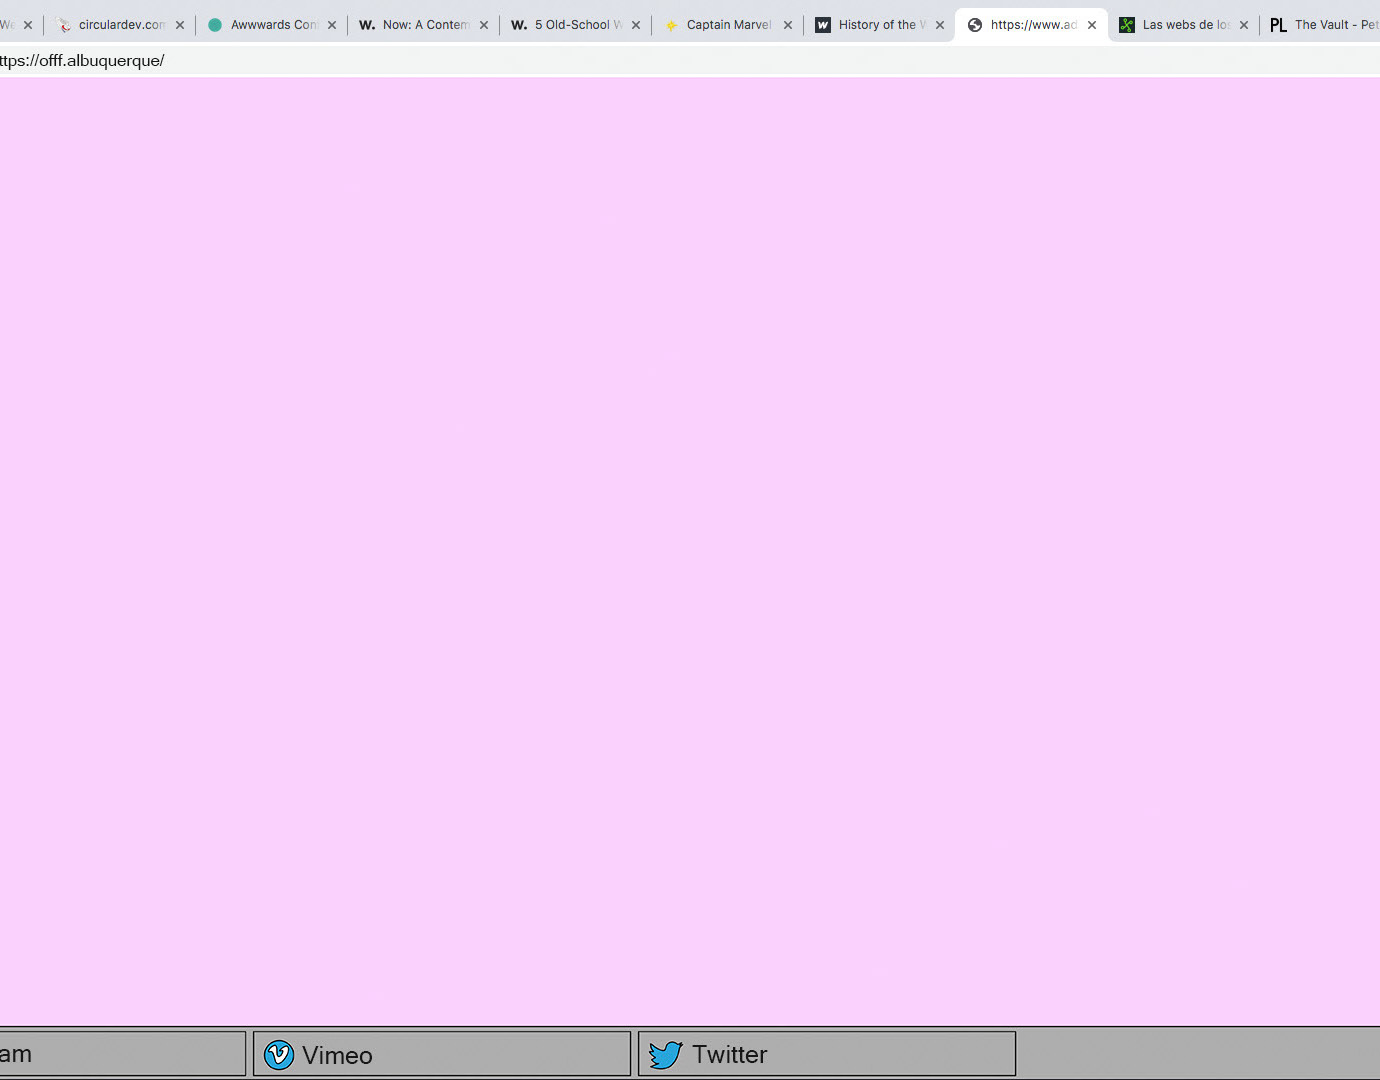Close the Awwwards Conference tab

332,25
